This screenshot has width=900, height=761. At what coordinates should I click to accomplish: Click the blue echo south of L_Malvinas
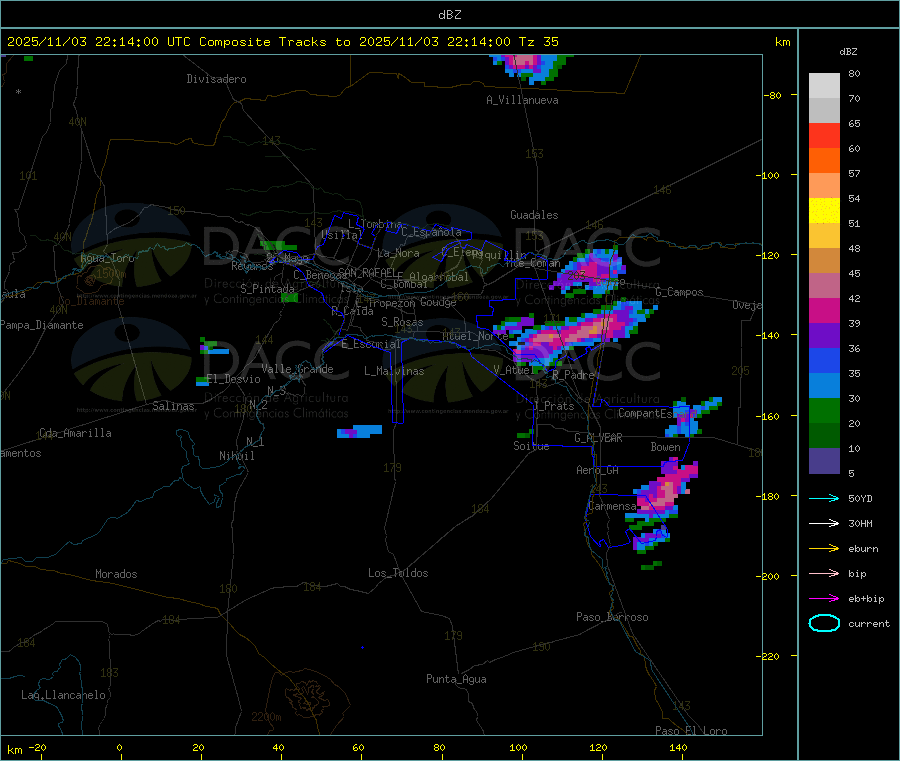point(359,431)
